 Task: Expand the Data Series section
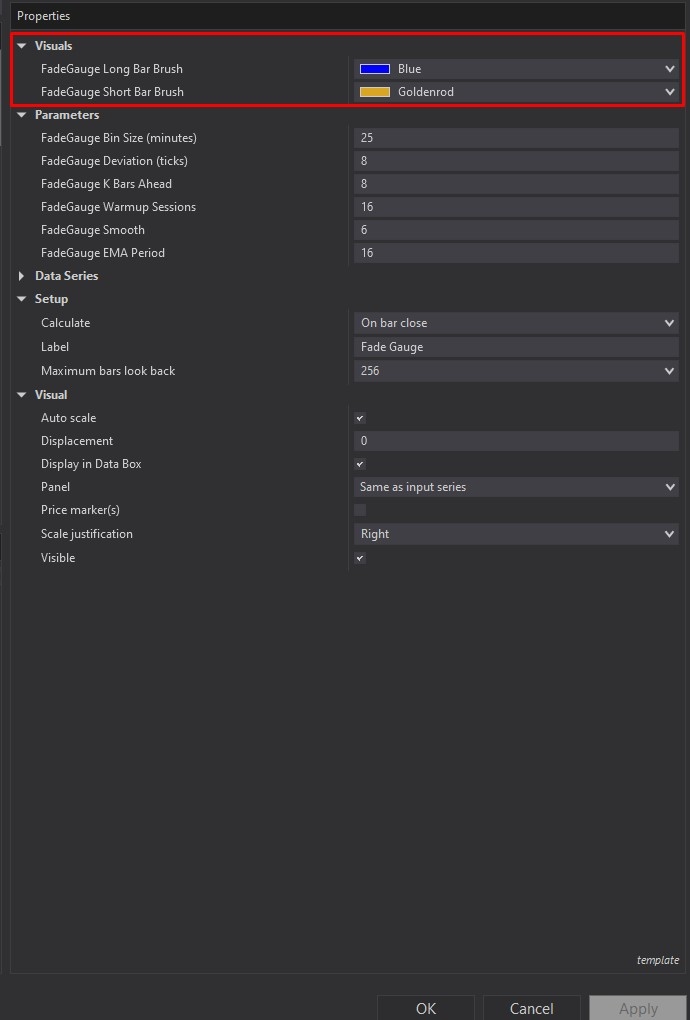[x=22, y=276]
